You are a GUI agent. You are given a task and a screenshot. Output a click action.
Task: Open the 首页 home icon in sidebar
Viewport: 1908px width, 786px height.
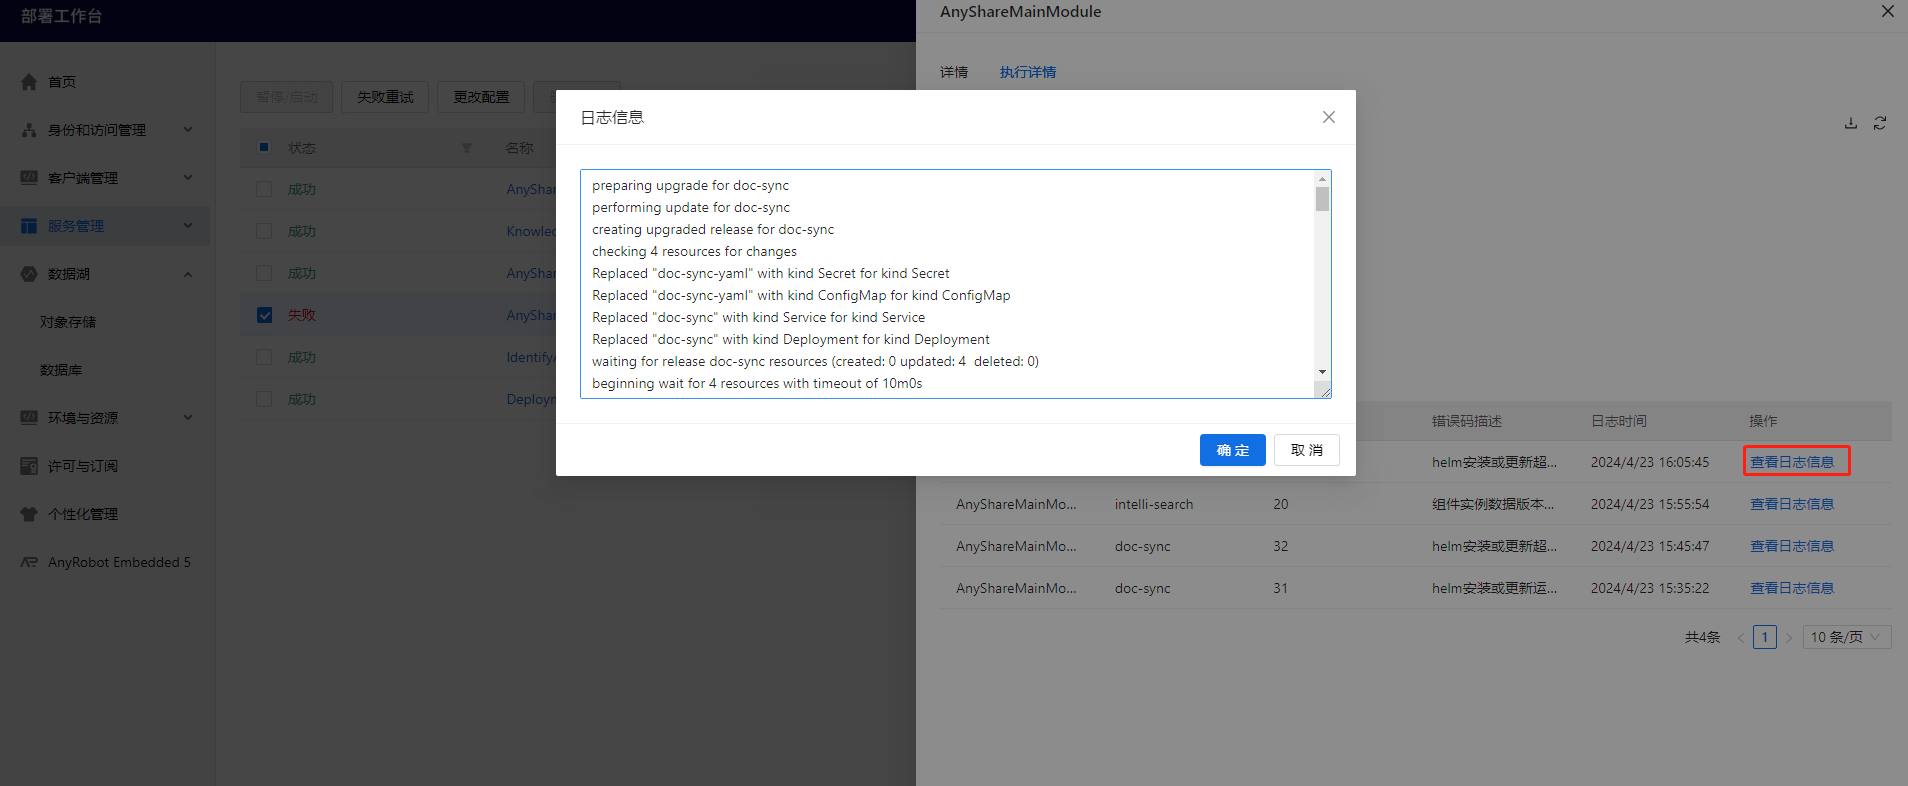(29, 82)
